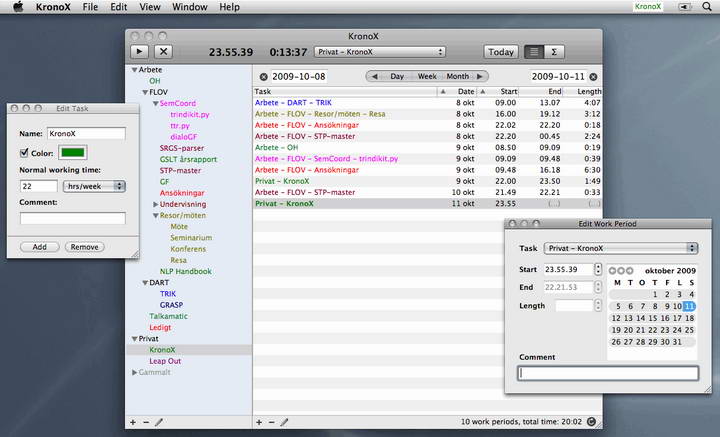Open the Edit menu in menu bar

click(119, 7)
